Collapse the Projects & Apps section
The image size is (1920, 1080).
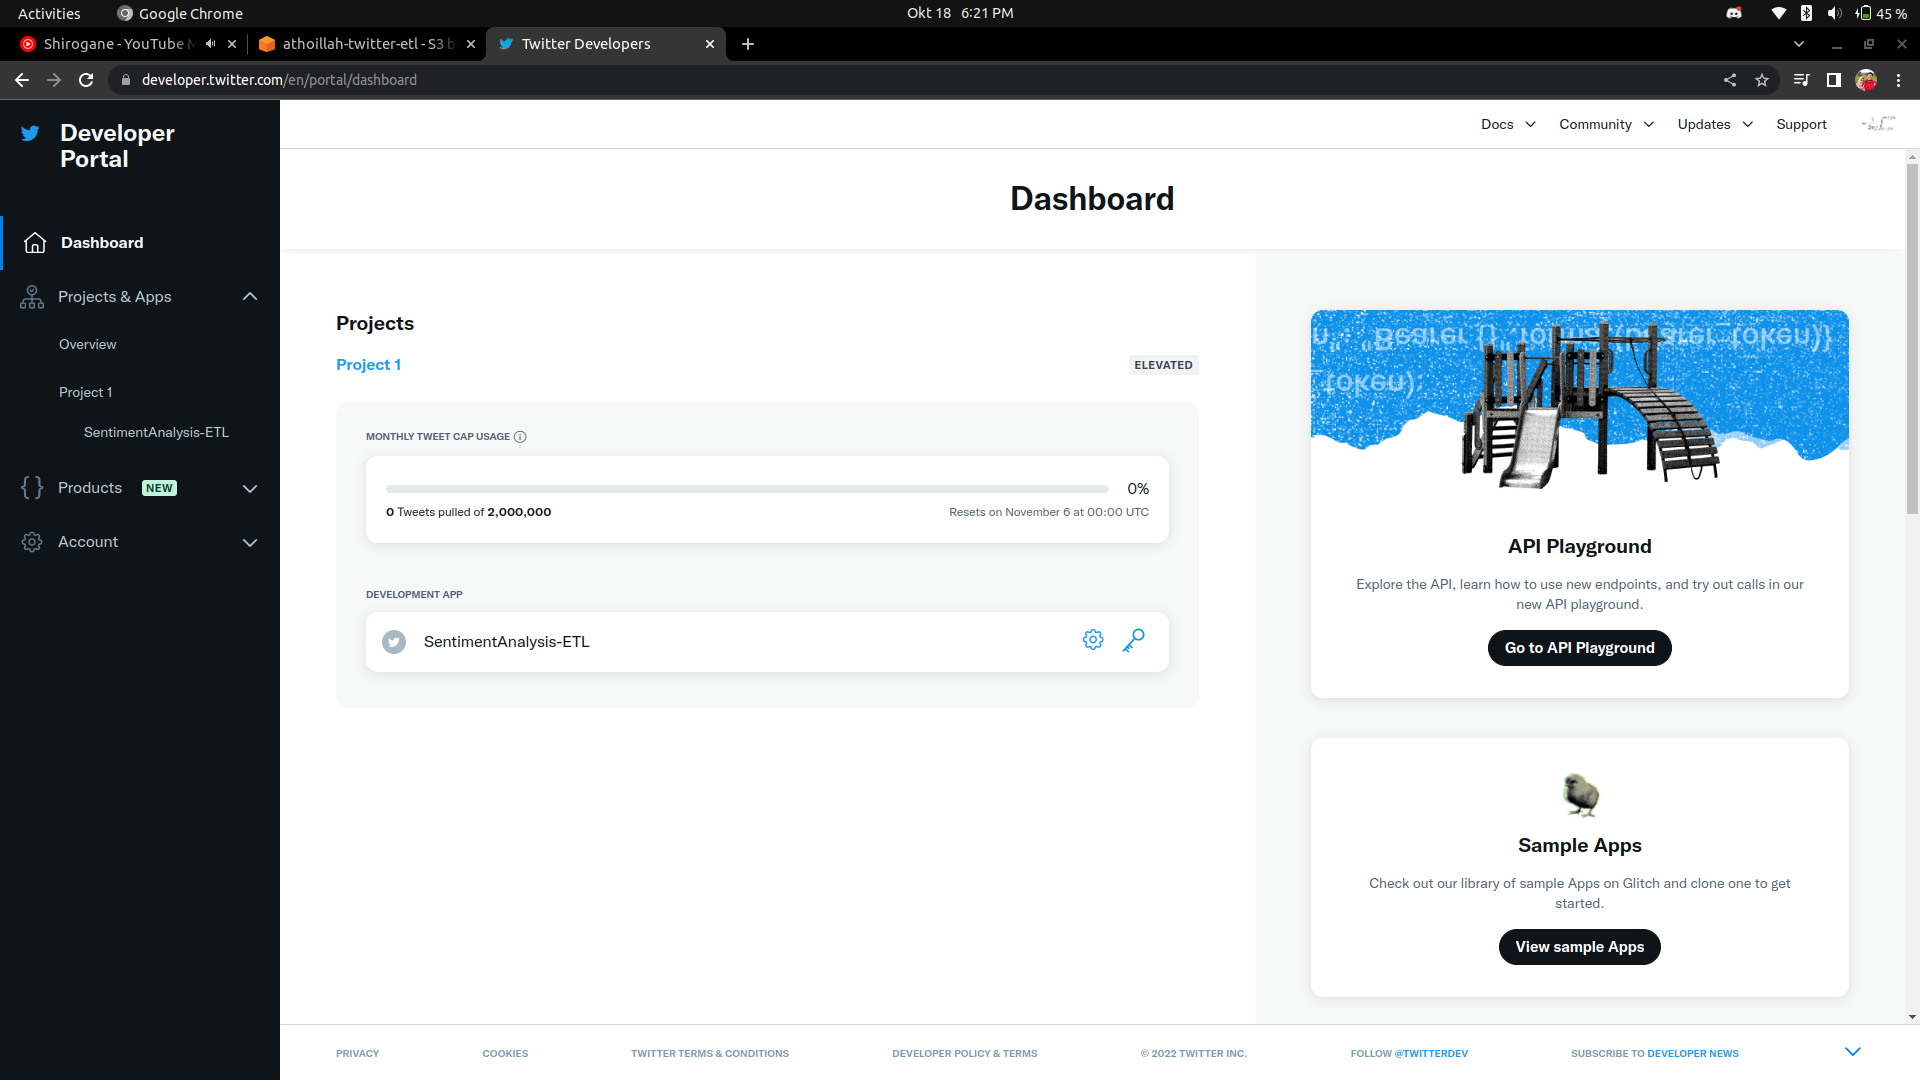(x=250, y=297)
